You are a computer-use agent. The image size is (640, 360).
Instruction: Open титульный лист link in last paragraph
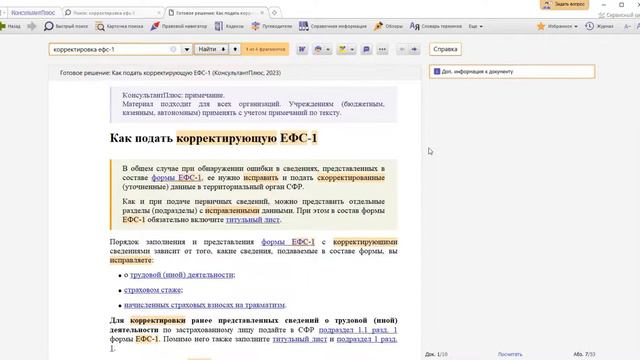(x=300, y=339)
